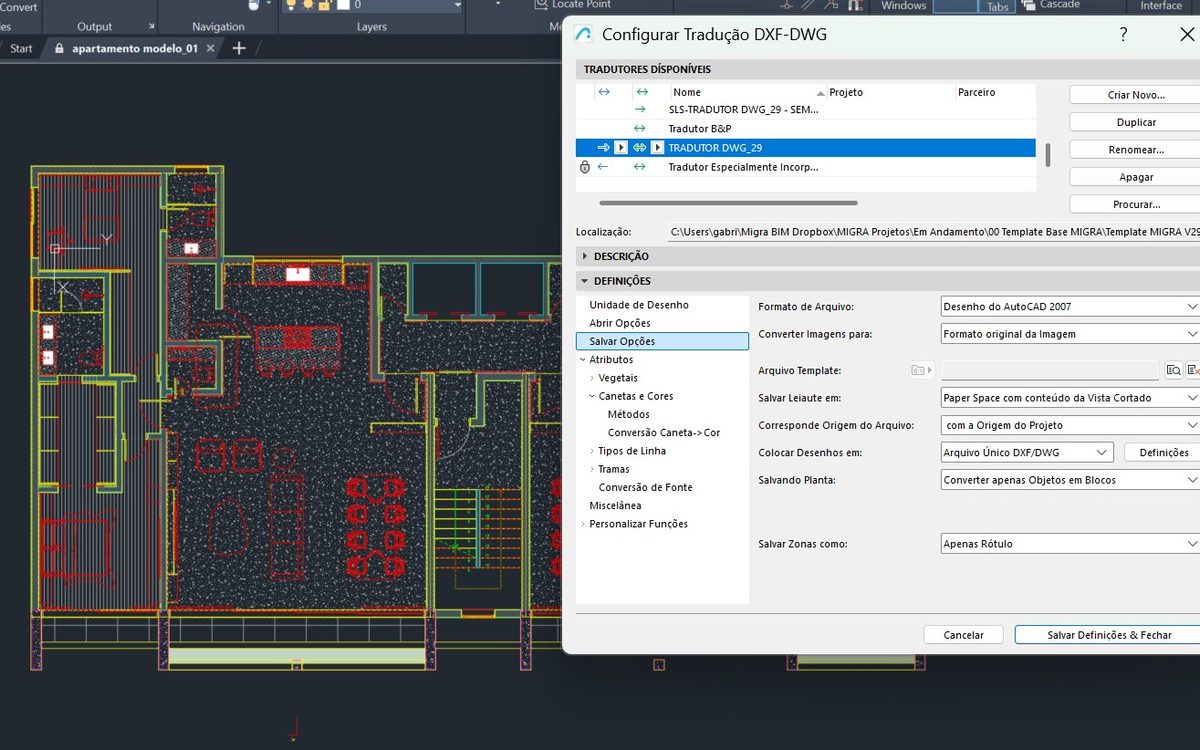Add a new AutoCAD drawing tab with plus icon

[x=238, y=48]
